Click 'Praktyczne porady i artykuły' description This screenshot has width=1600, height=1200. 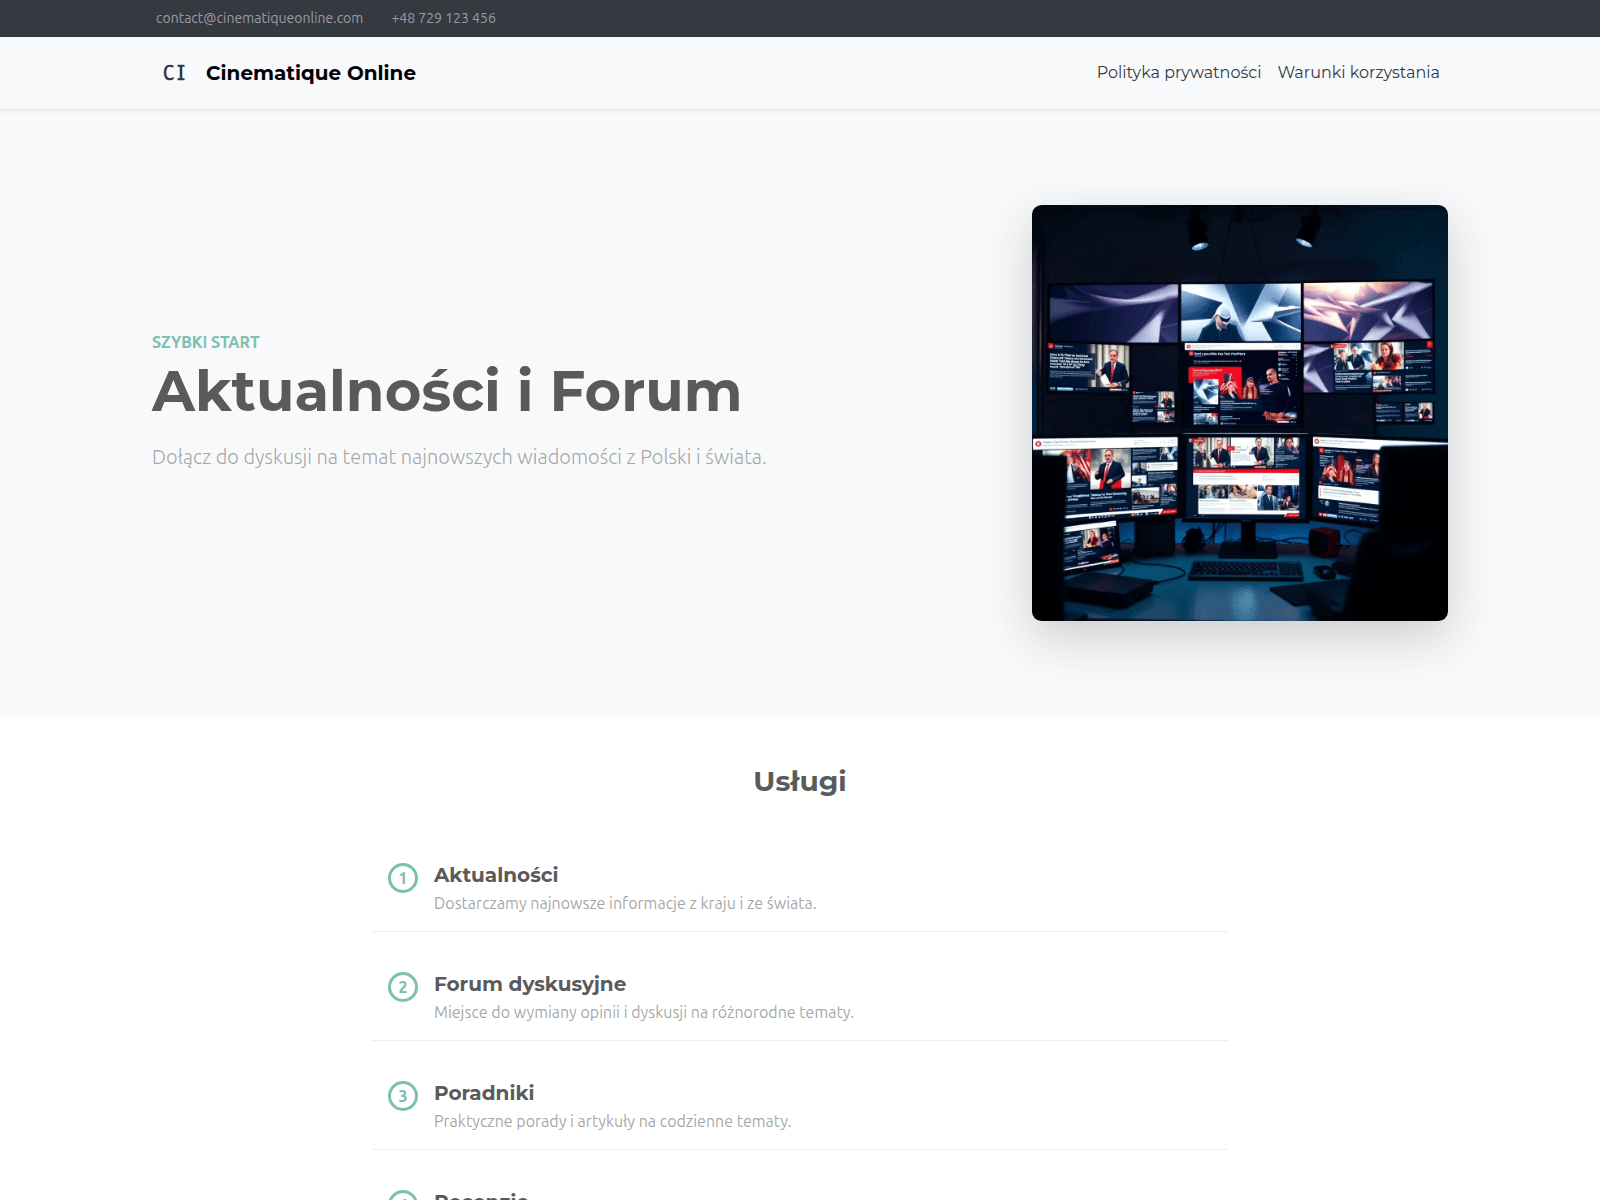(x=534, y=1121)
